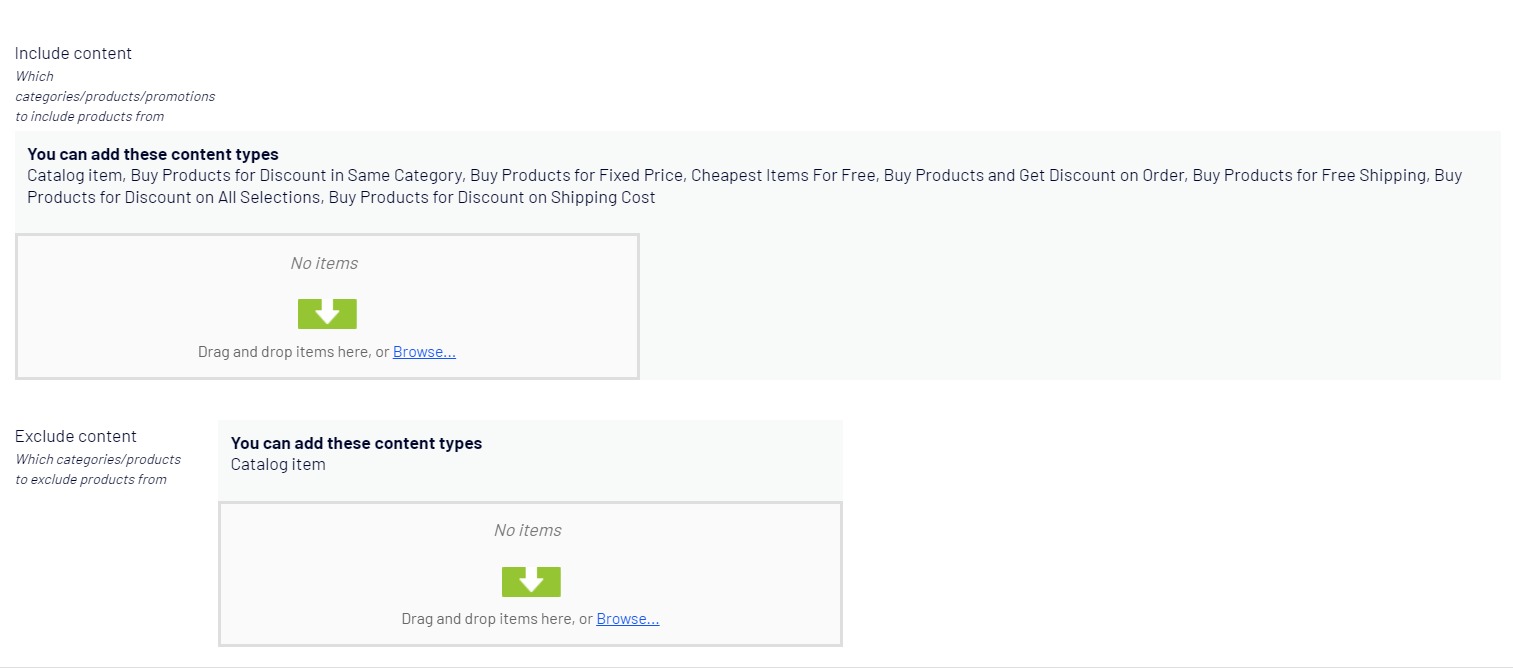Click the Include section's content types heading
Image resolution: width=1513 pixels, height=671 pixels.
point(153,155)
